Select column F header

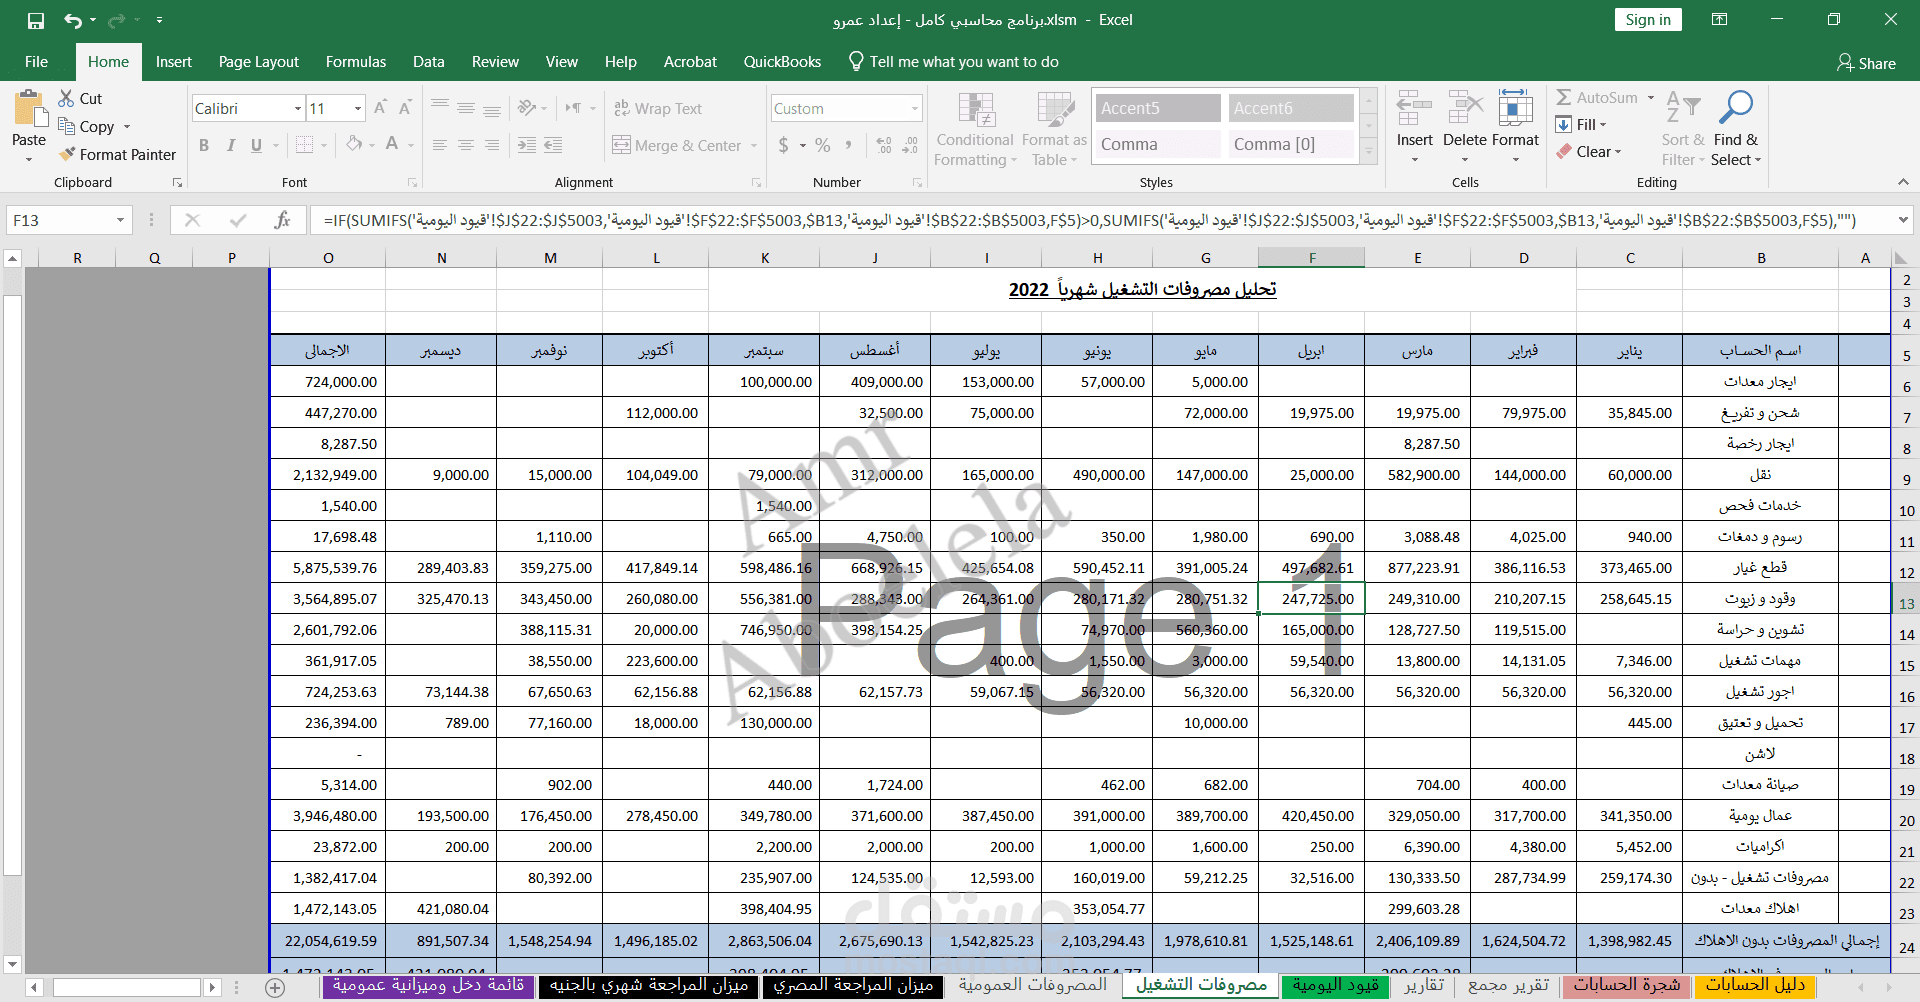coord(1311,258)
